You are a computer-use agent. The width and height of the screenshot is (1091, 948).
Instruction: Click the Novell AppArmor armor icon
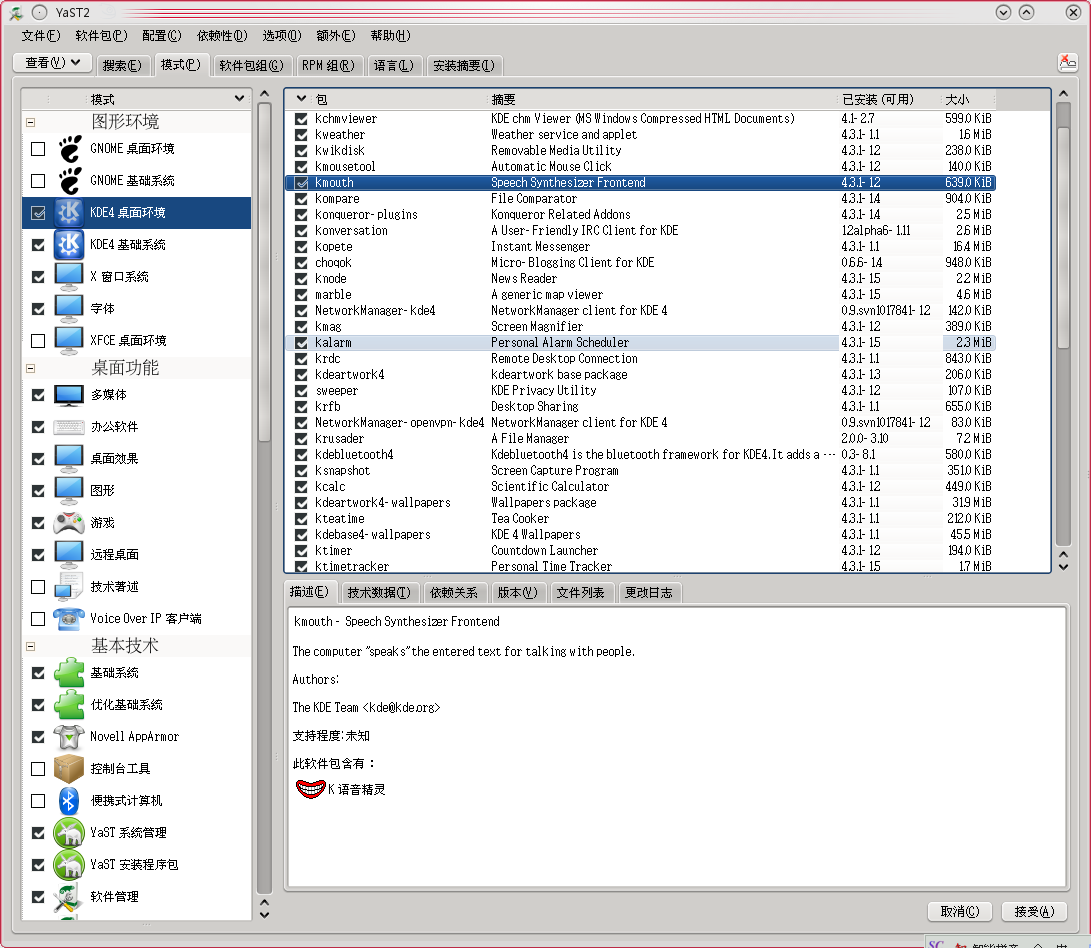pyautogui.click(x=69, y=737)
